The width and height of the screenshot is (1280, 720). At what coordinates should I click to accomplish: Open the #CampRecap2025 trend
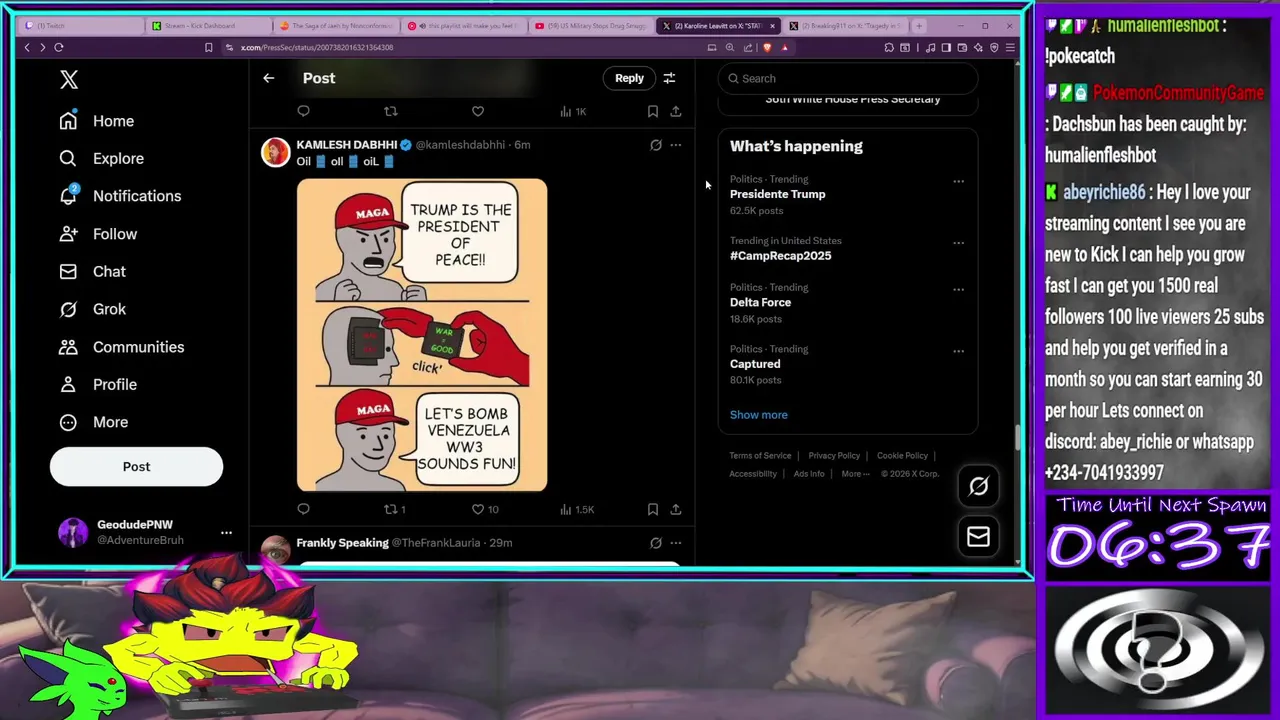[x=780, y=256]
